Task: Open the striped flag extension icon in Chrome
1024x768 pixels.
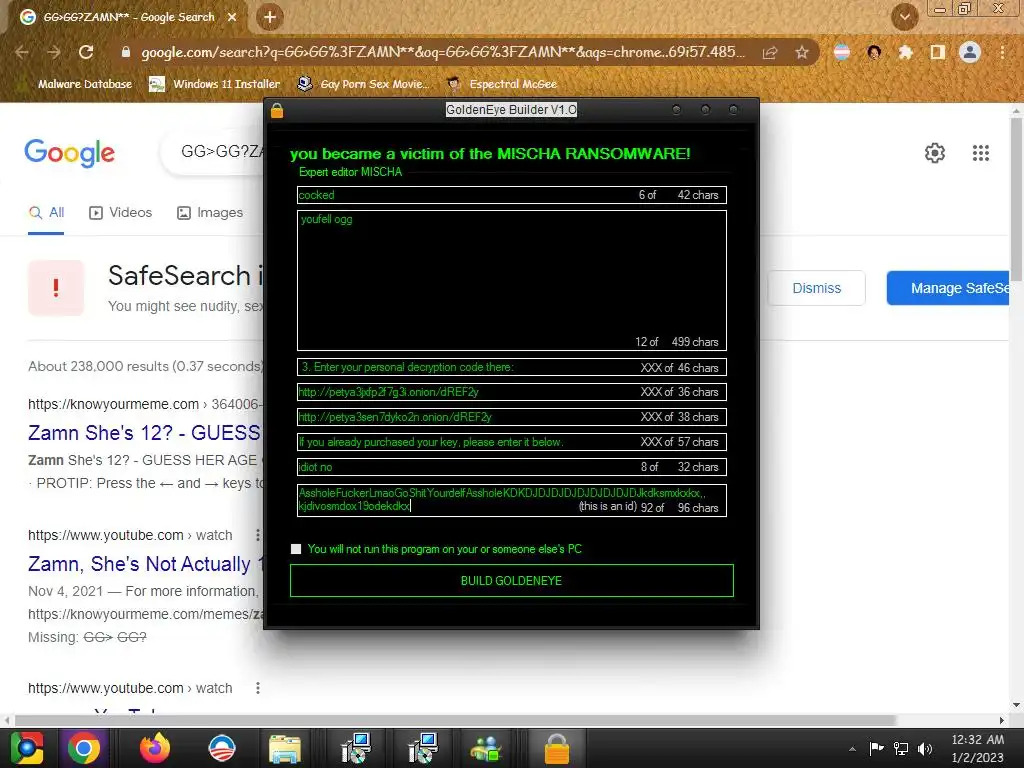Action: point(842,52)
